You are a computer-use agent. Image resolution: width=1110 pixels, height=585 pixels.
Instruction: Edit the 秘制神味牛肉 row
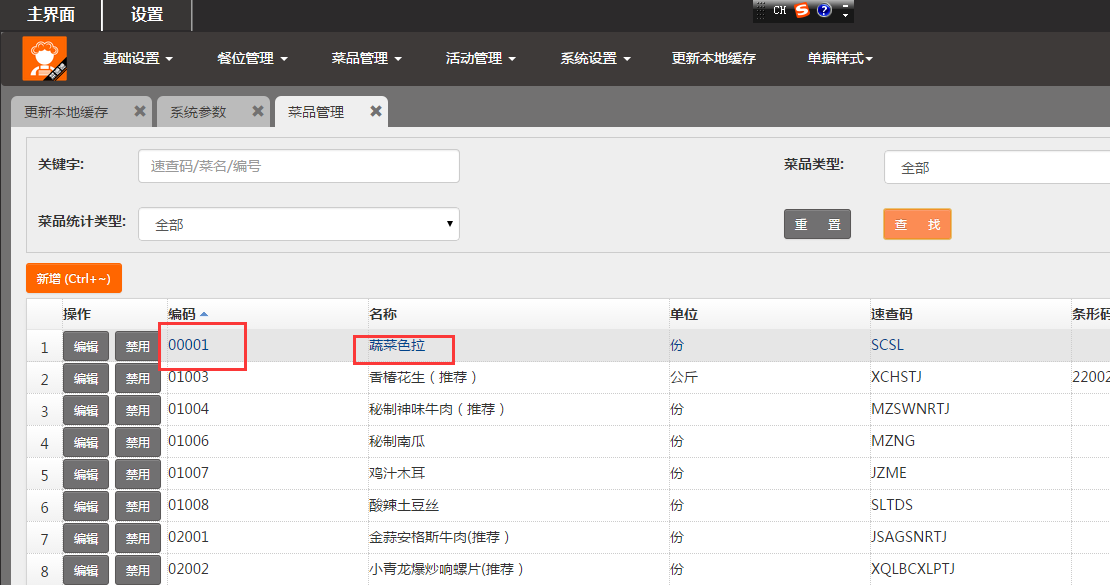86,410
